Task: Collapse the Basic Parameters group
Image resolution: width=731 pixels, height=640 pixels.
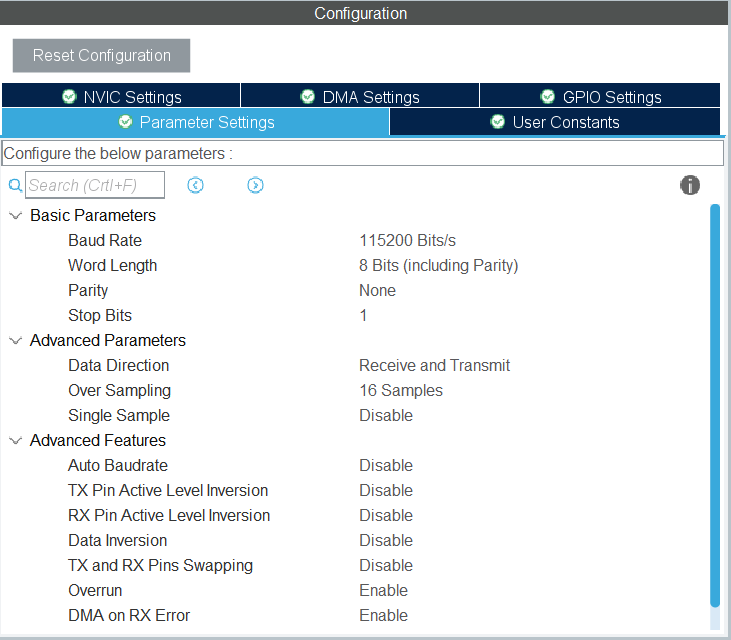Action: coord(15,215)
